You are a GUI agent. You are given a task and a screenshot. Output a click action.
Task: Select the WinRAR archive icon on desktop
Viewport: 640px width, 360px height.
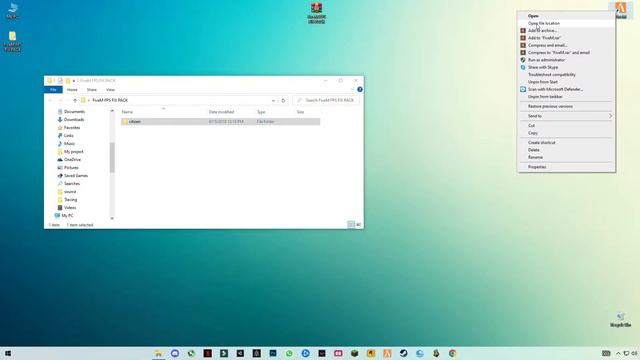click(317, 13)
